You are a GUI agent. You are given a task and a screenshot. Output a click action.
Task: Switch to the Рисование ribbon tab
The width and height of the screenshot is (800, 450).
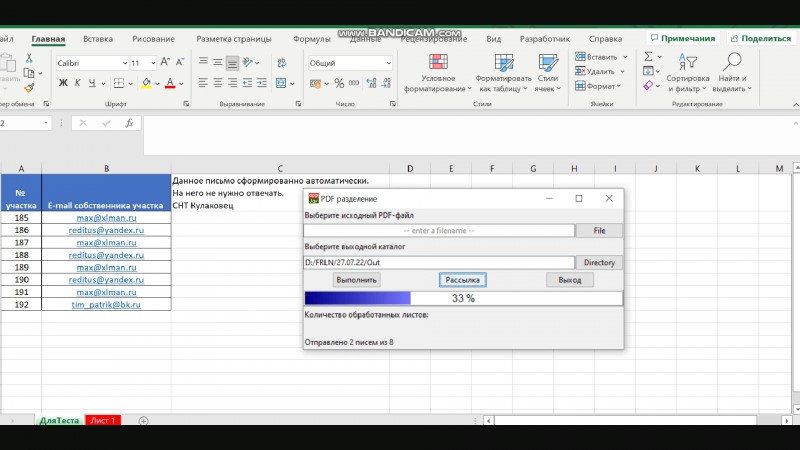click(x=153, y=39)
